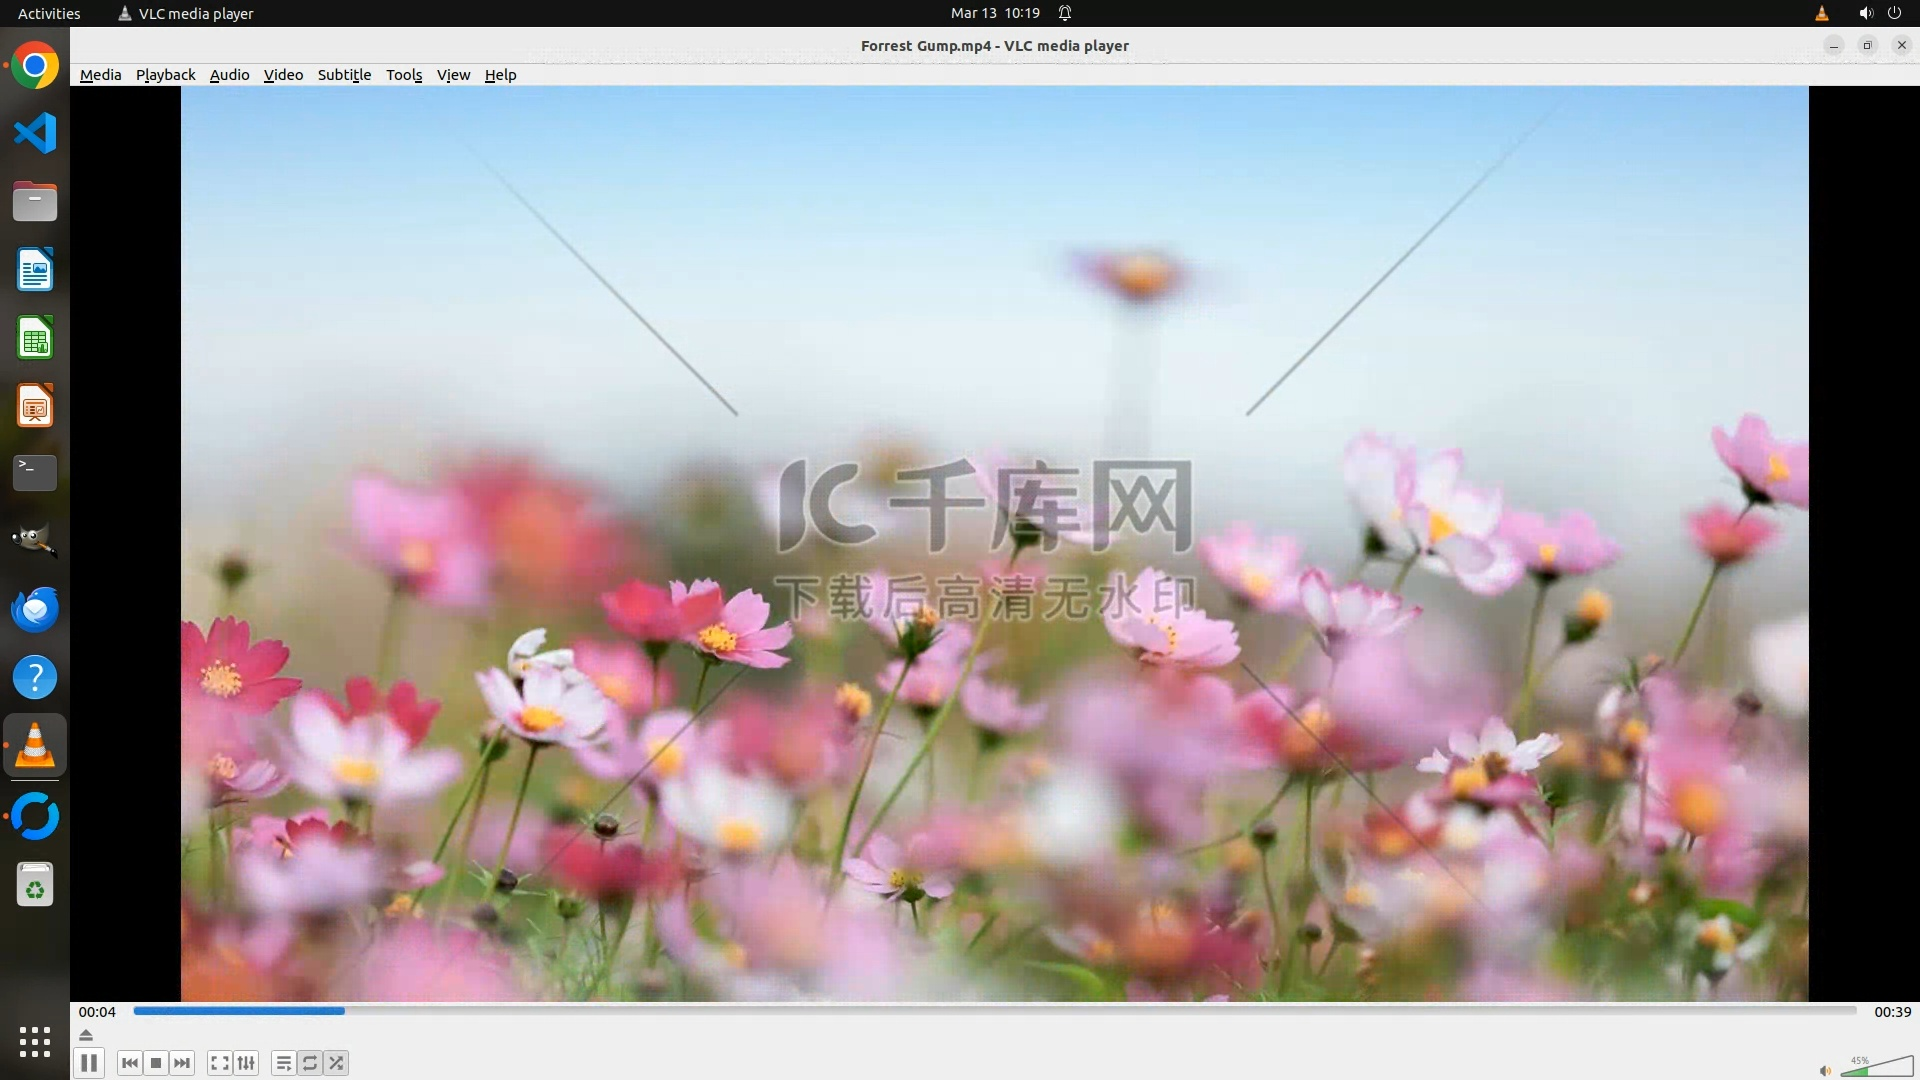Pause the video playback
Screen dimensions: 1920x1080
[x=89, y=1063]
